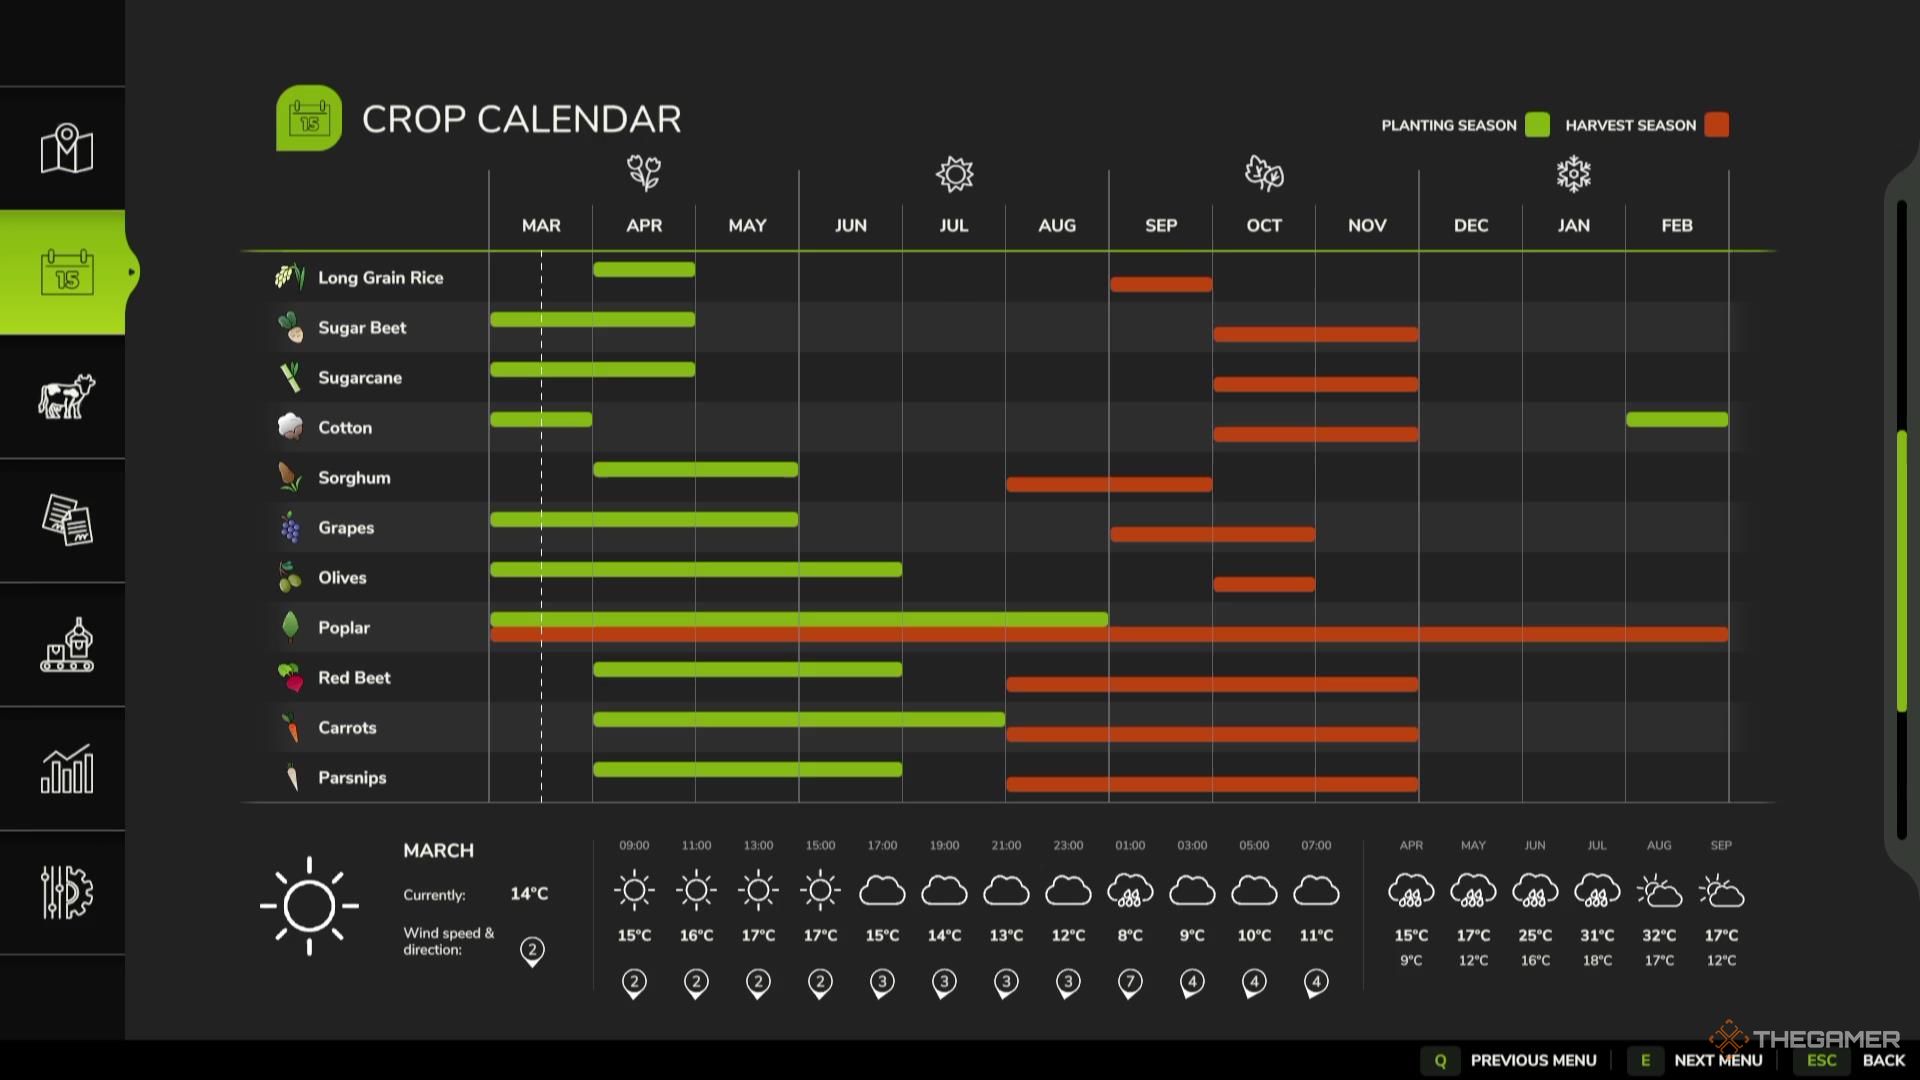1920x1080 pixels.
Task: Click BACK option at bottom right
Action: [x=1886, y=1060]
